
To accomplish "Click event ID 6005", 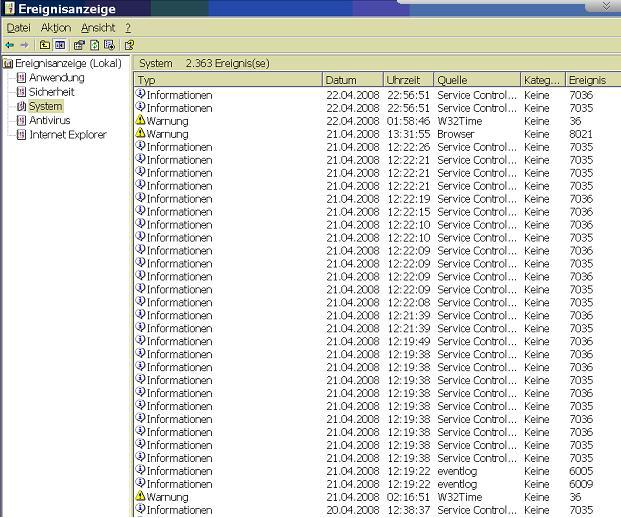I will 581,471.
